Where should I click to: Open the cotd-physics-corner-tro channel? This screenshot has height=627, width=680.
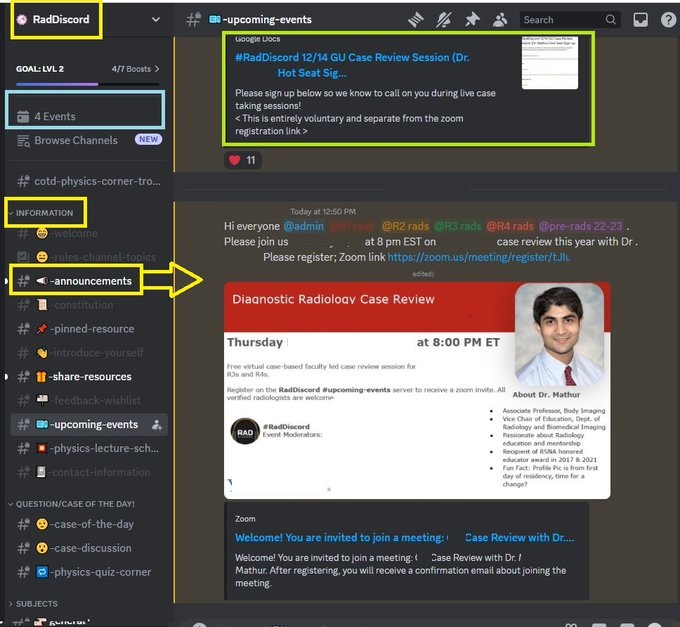[x=89, y=181]
